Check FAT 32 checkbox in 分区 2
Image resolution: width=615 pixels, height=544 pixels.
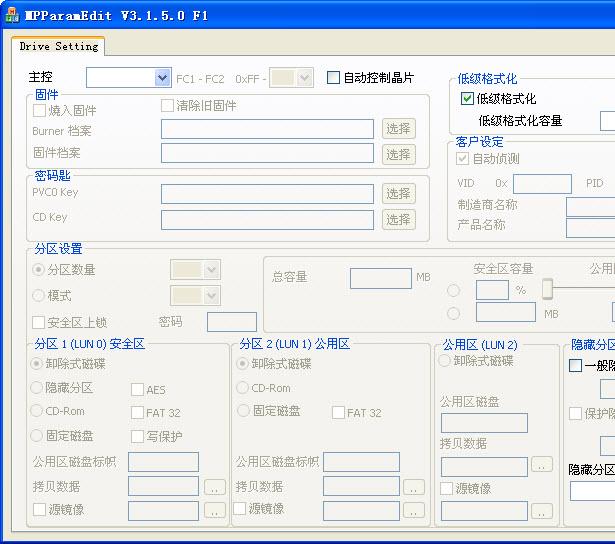tap(338, 413)
